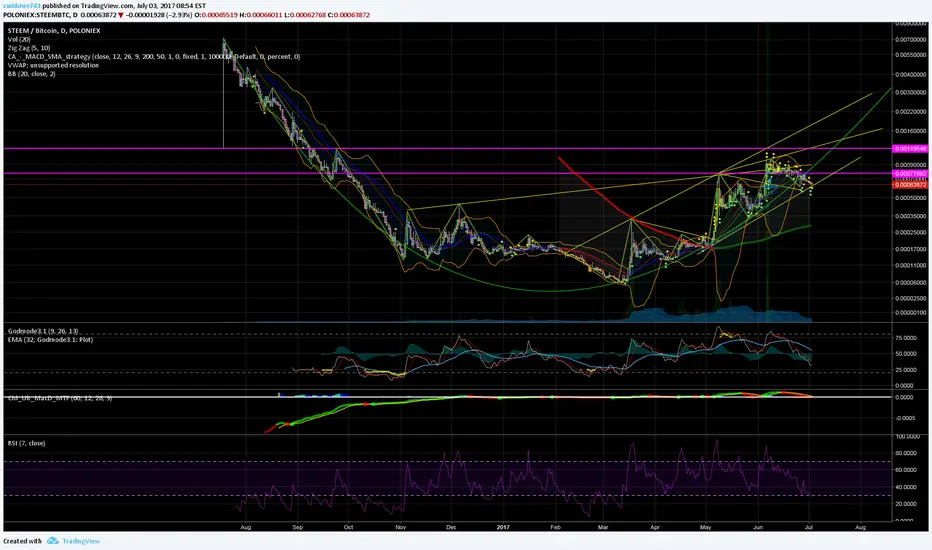The height and width of the screenshot is (550, 932).
Task: Click the 0.00011000 price axis label
Action: [x=911, y=266]
